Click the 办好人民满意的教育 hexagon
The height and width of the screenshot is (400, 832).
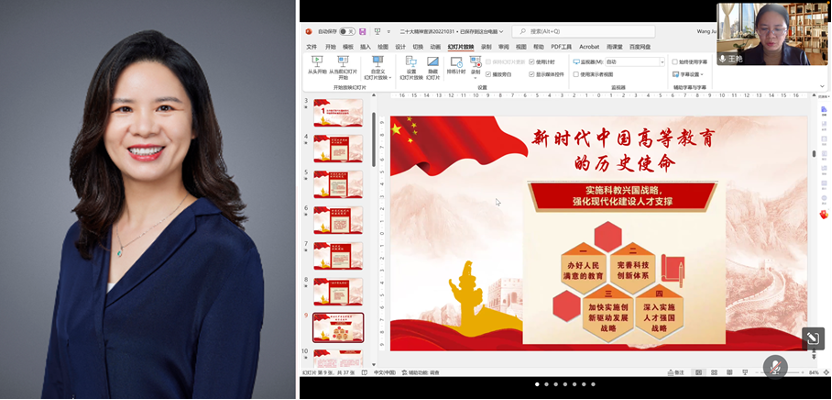click(x=584, y=269)
